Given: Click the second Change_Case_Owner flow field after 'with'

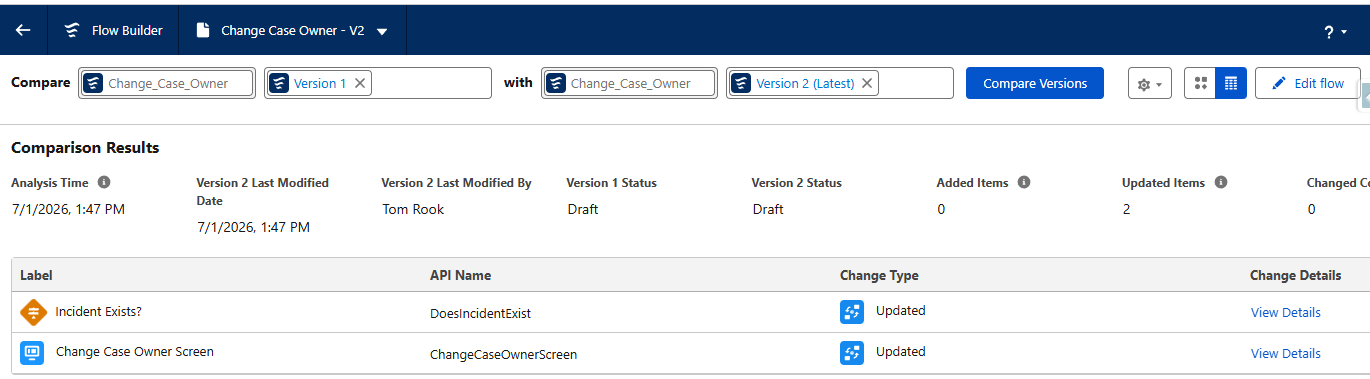Looking at the screenshot, I should click(x=630, y=83).
